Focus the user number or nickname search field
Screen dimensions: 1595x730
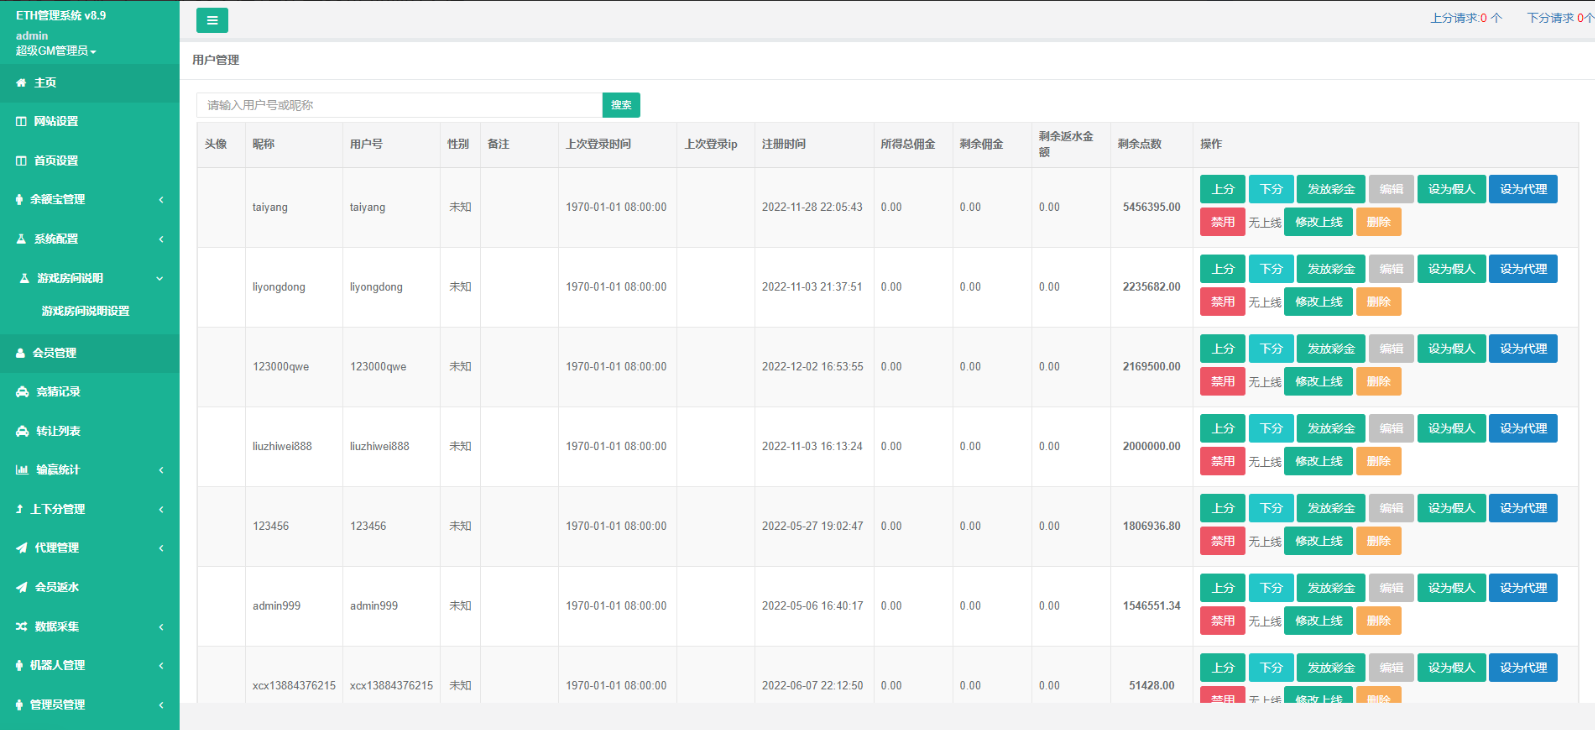(399, 105)
